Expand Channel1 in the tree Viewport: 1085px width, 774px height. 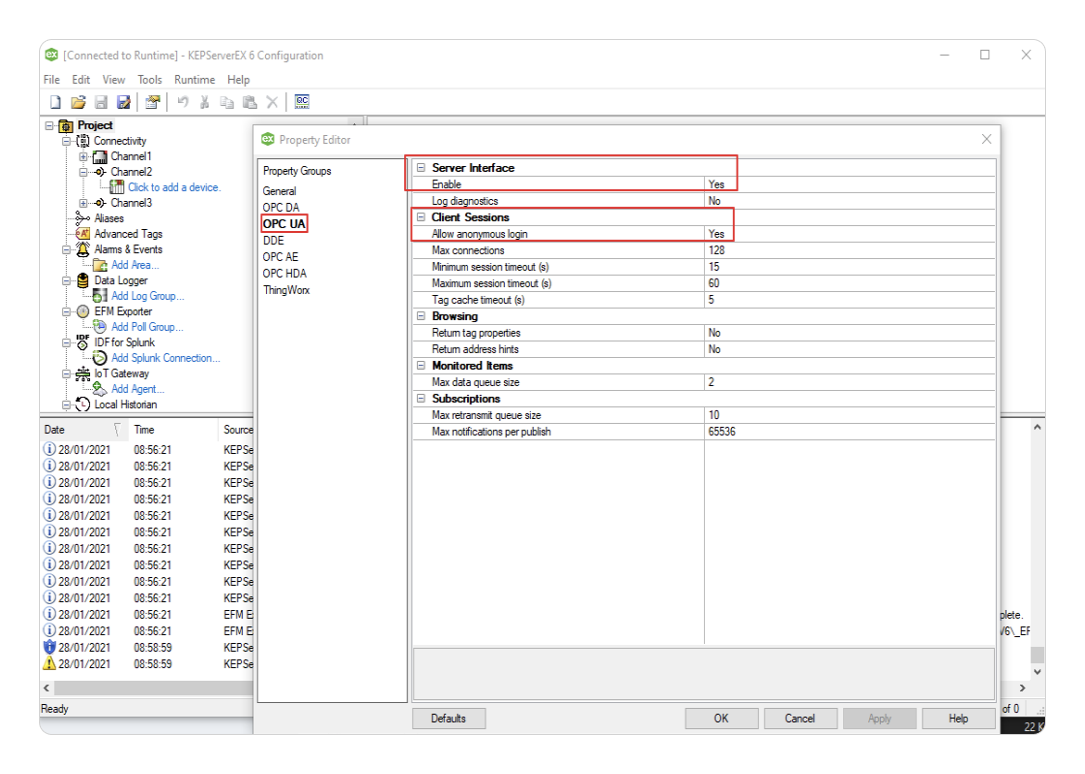pos(83,156)
